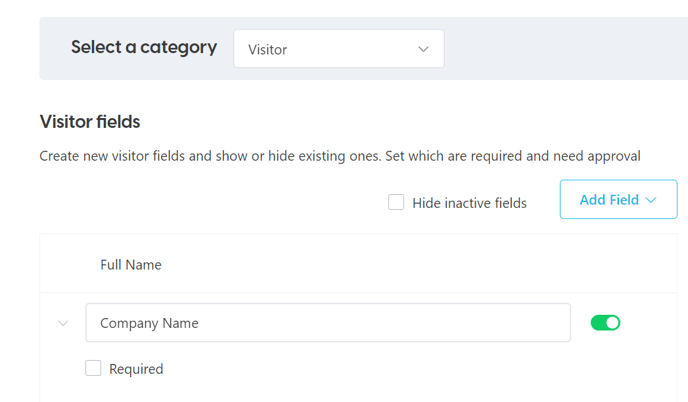Check the Required checkbox
Screen dimensions: 688x402
[x=93, y=368]
